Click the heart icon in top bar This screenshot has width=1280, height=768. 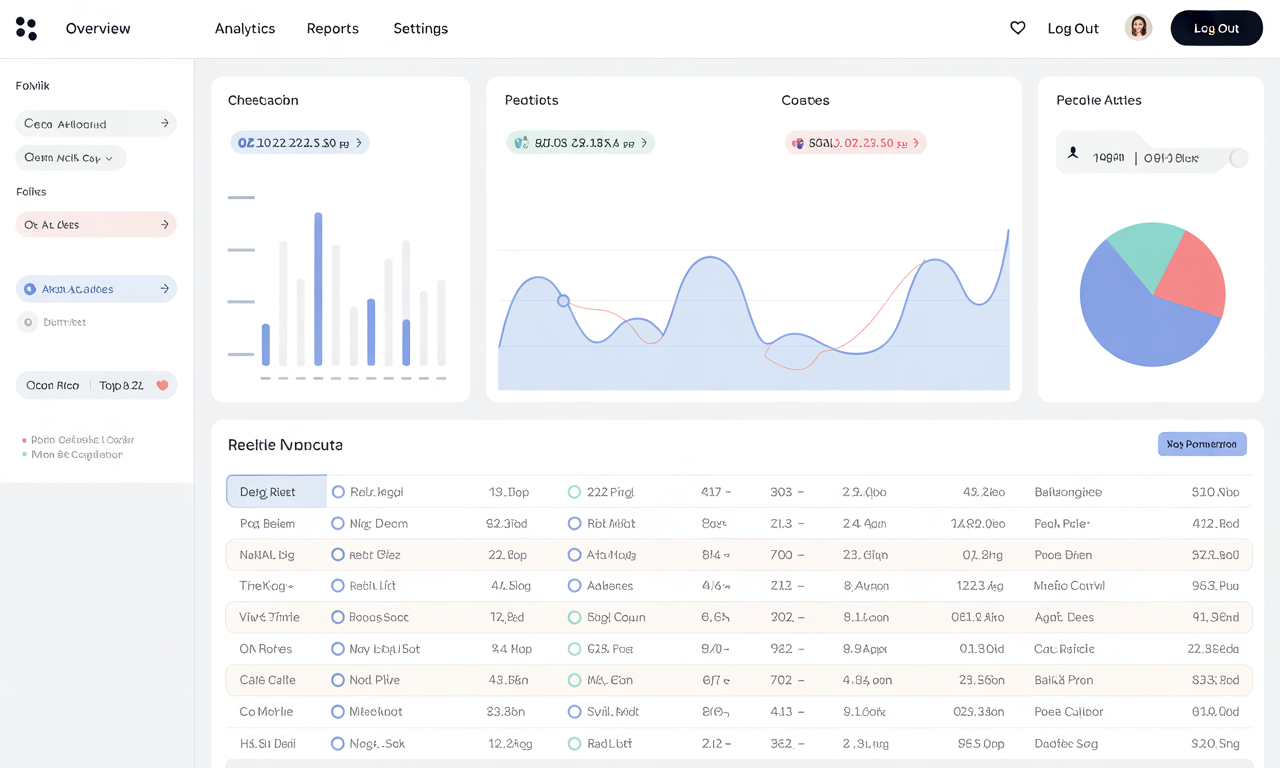coord(1017,28)
